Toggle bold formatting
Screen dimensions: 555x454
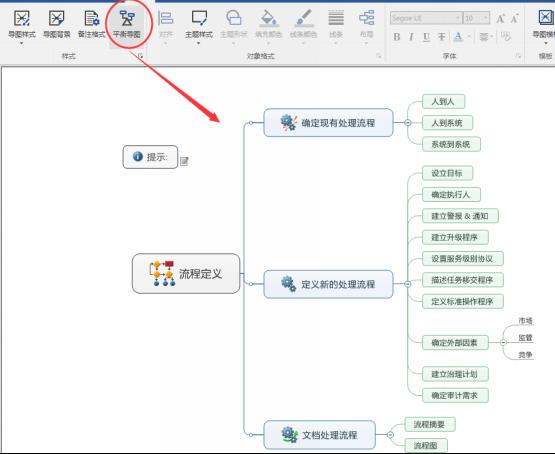point(397,37)
